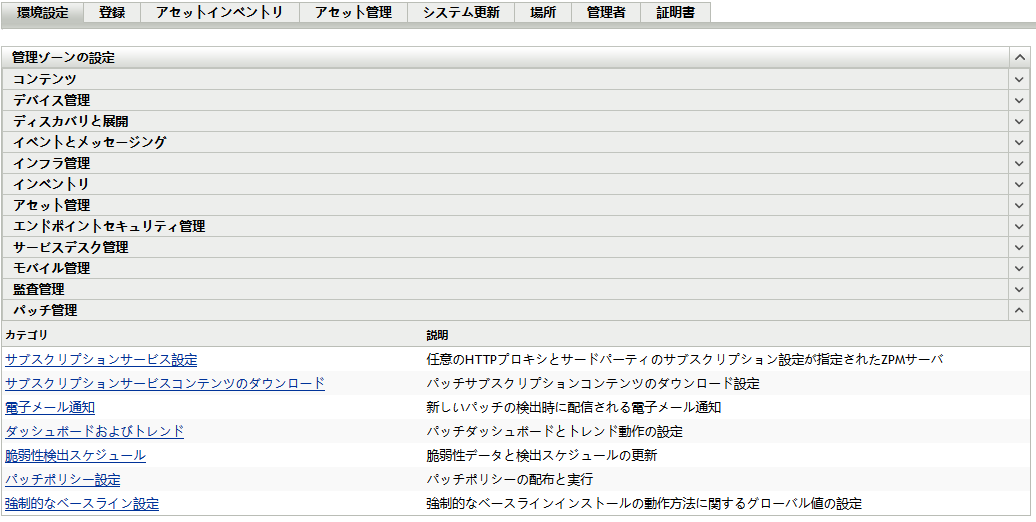1036x522 pixels.
Task: Open the 登録 tab
Action: click(x=112, y=13)
